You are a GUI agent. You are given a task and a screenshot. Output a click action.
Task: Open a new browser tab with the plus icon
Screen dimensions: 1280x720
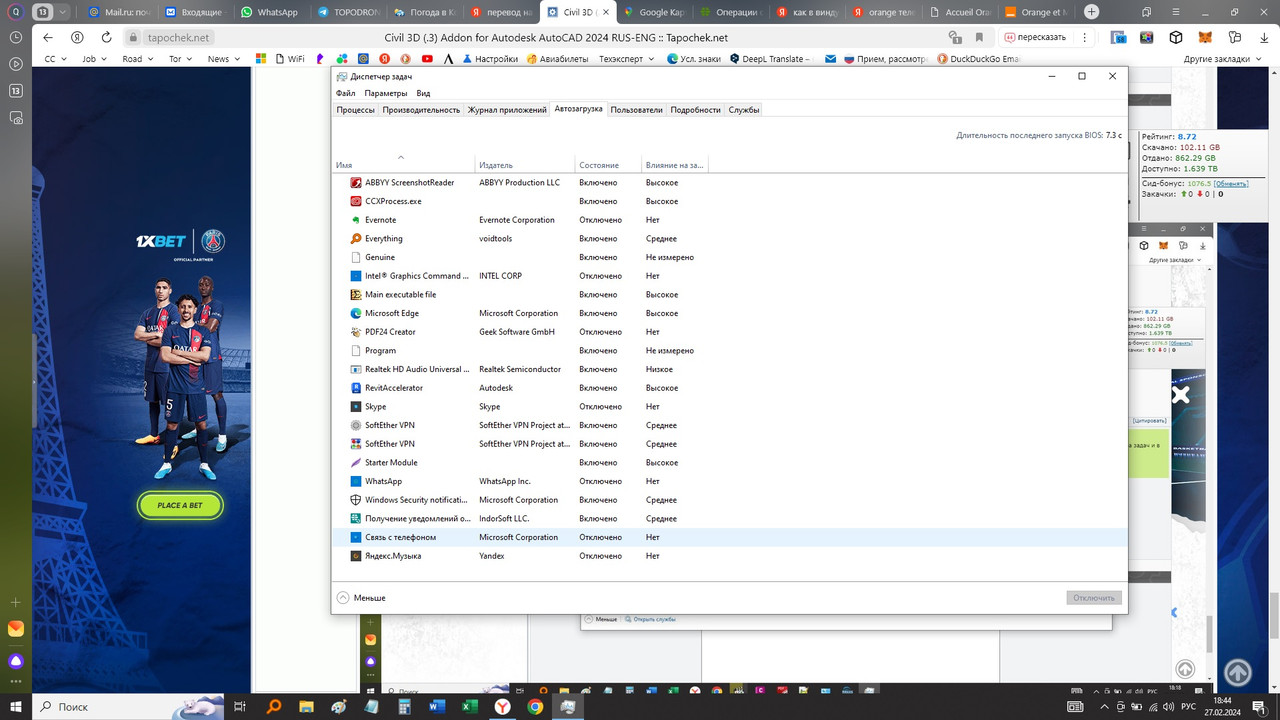pyautogui.click(x=1091, y=12)
